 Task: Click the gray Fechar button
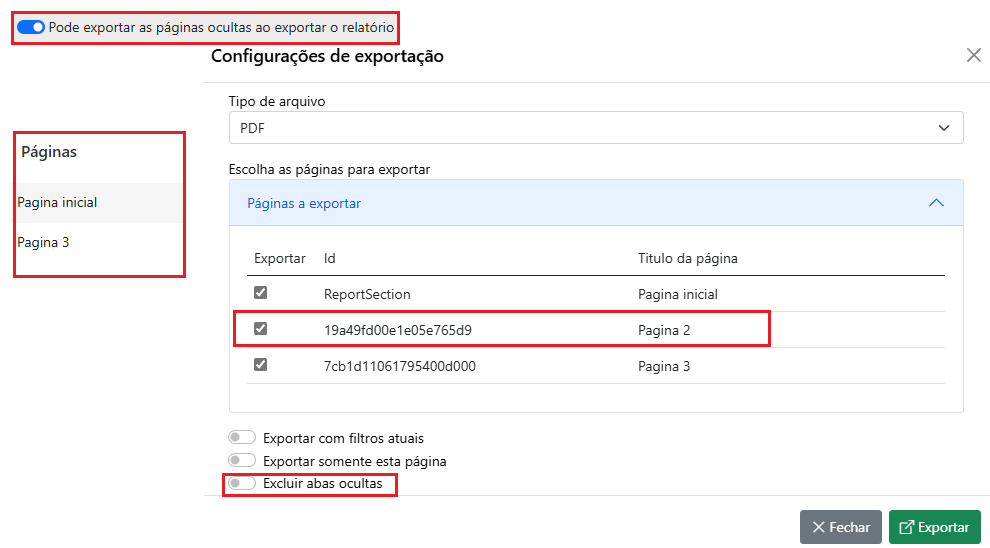click(840, 527)
